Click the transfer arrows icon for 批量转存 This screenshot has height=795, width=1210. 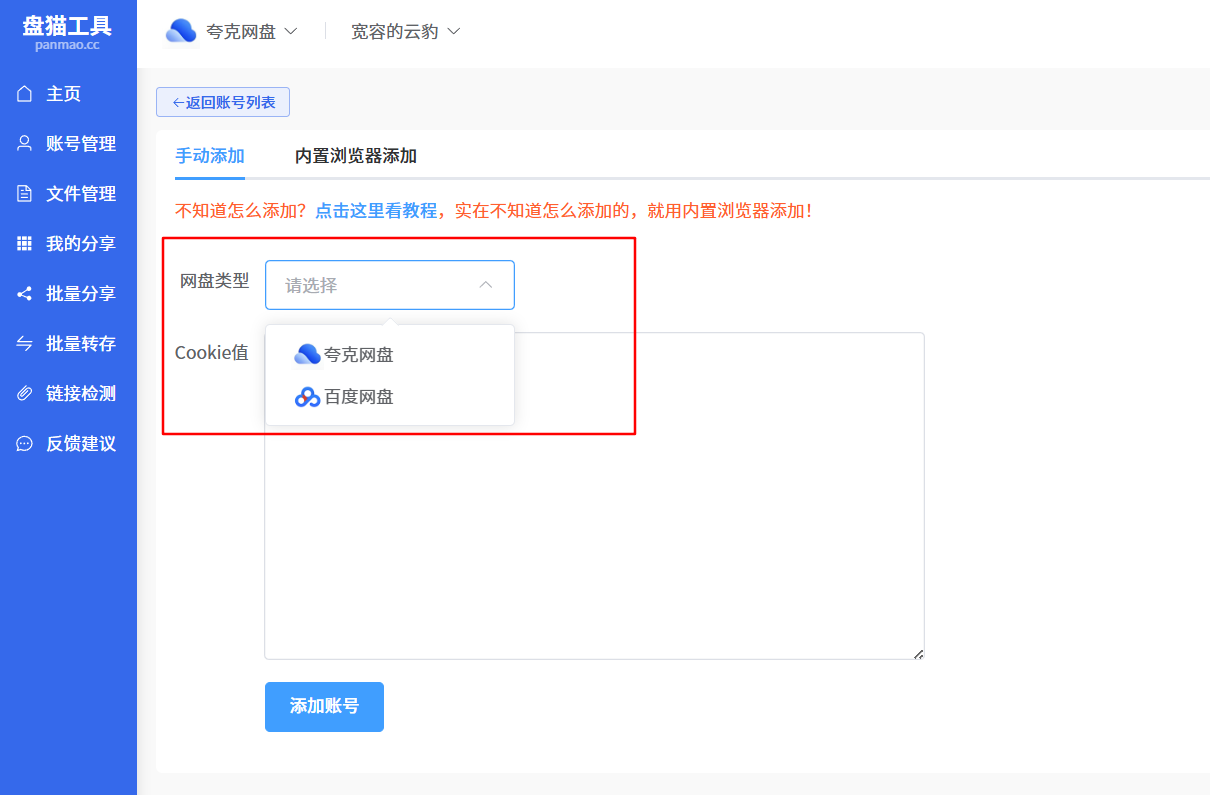[x=25, y=344]
